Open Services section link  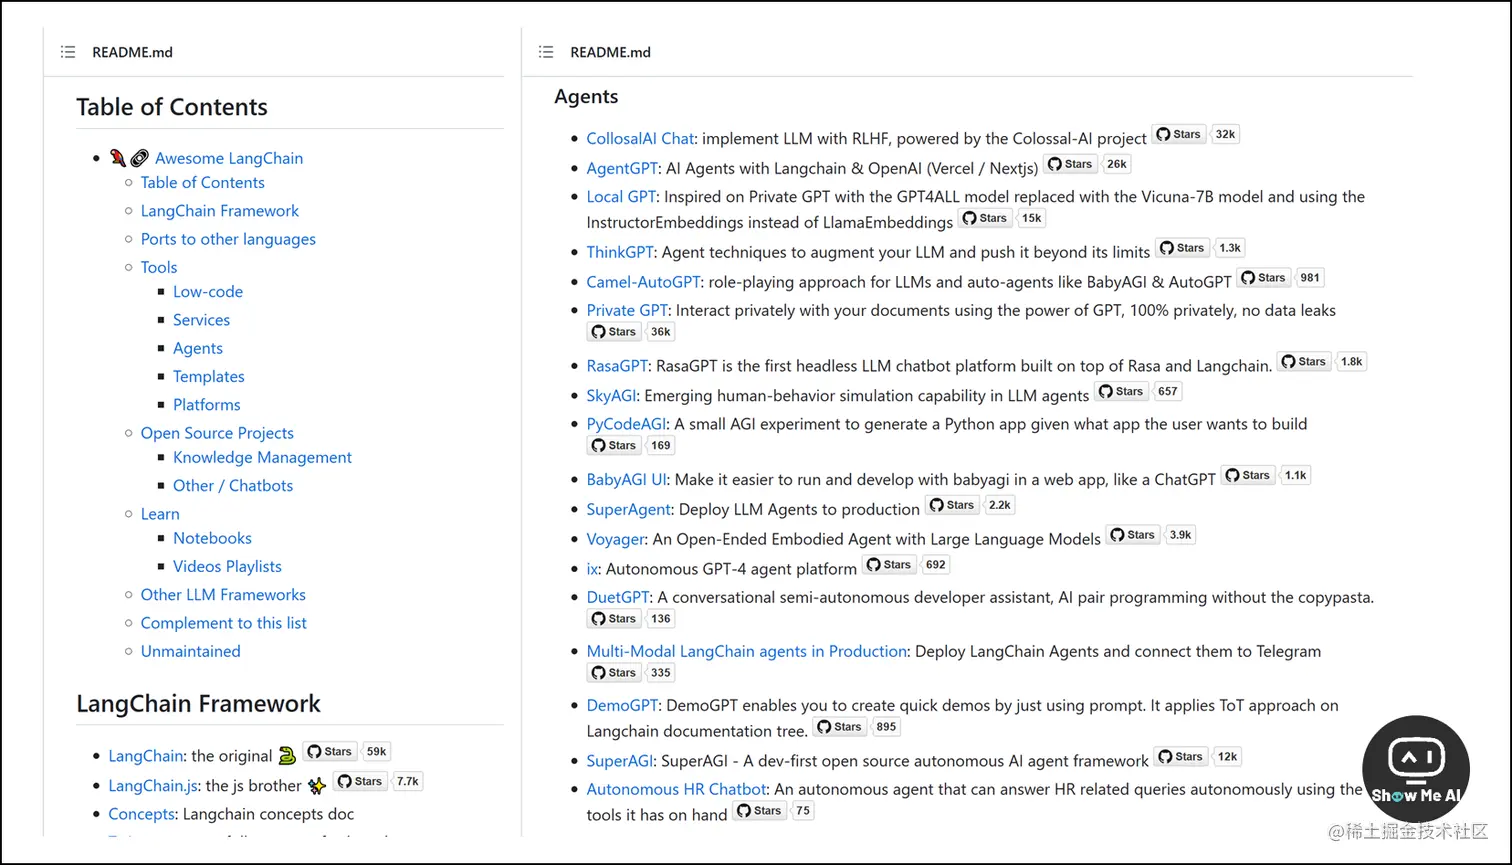pos(201,320)
